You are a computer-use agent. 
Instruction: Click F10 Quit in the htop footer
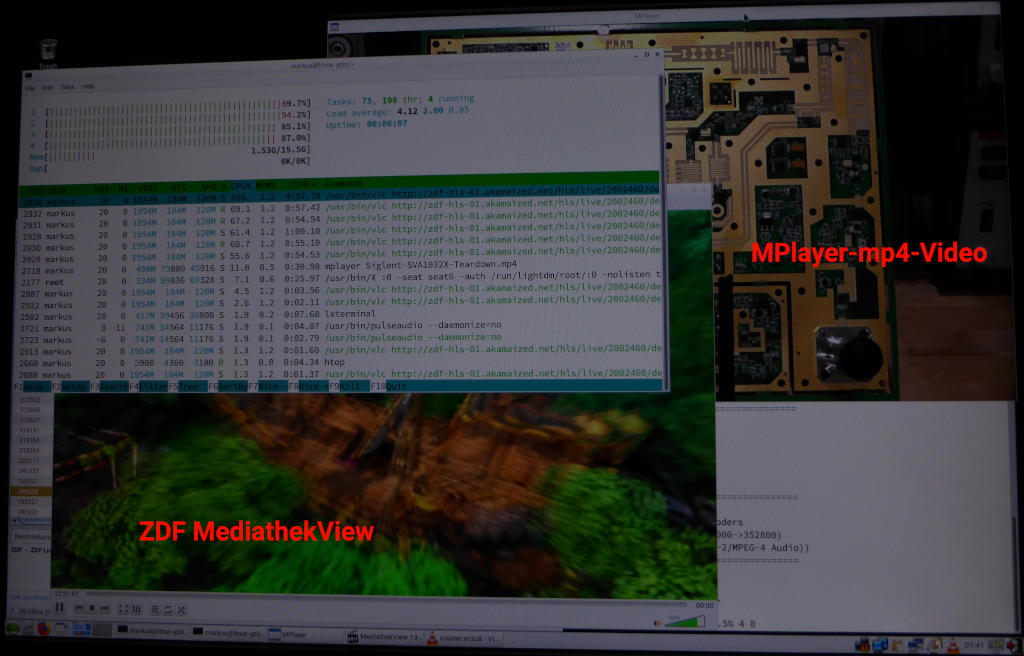point(389,387)
